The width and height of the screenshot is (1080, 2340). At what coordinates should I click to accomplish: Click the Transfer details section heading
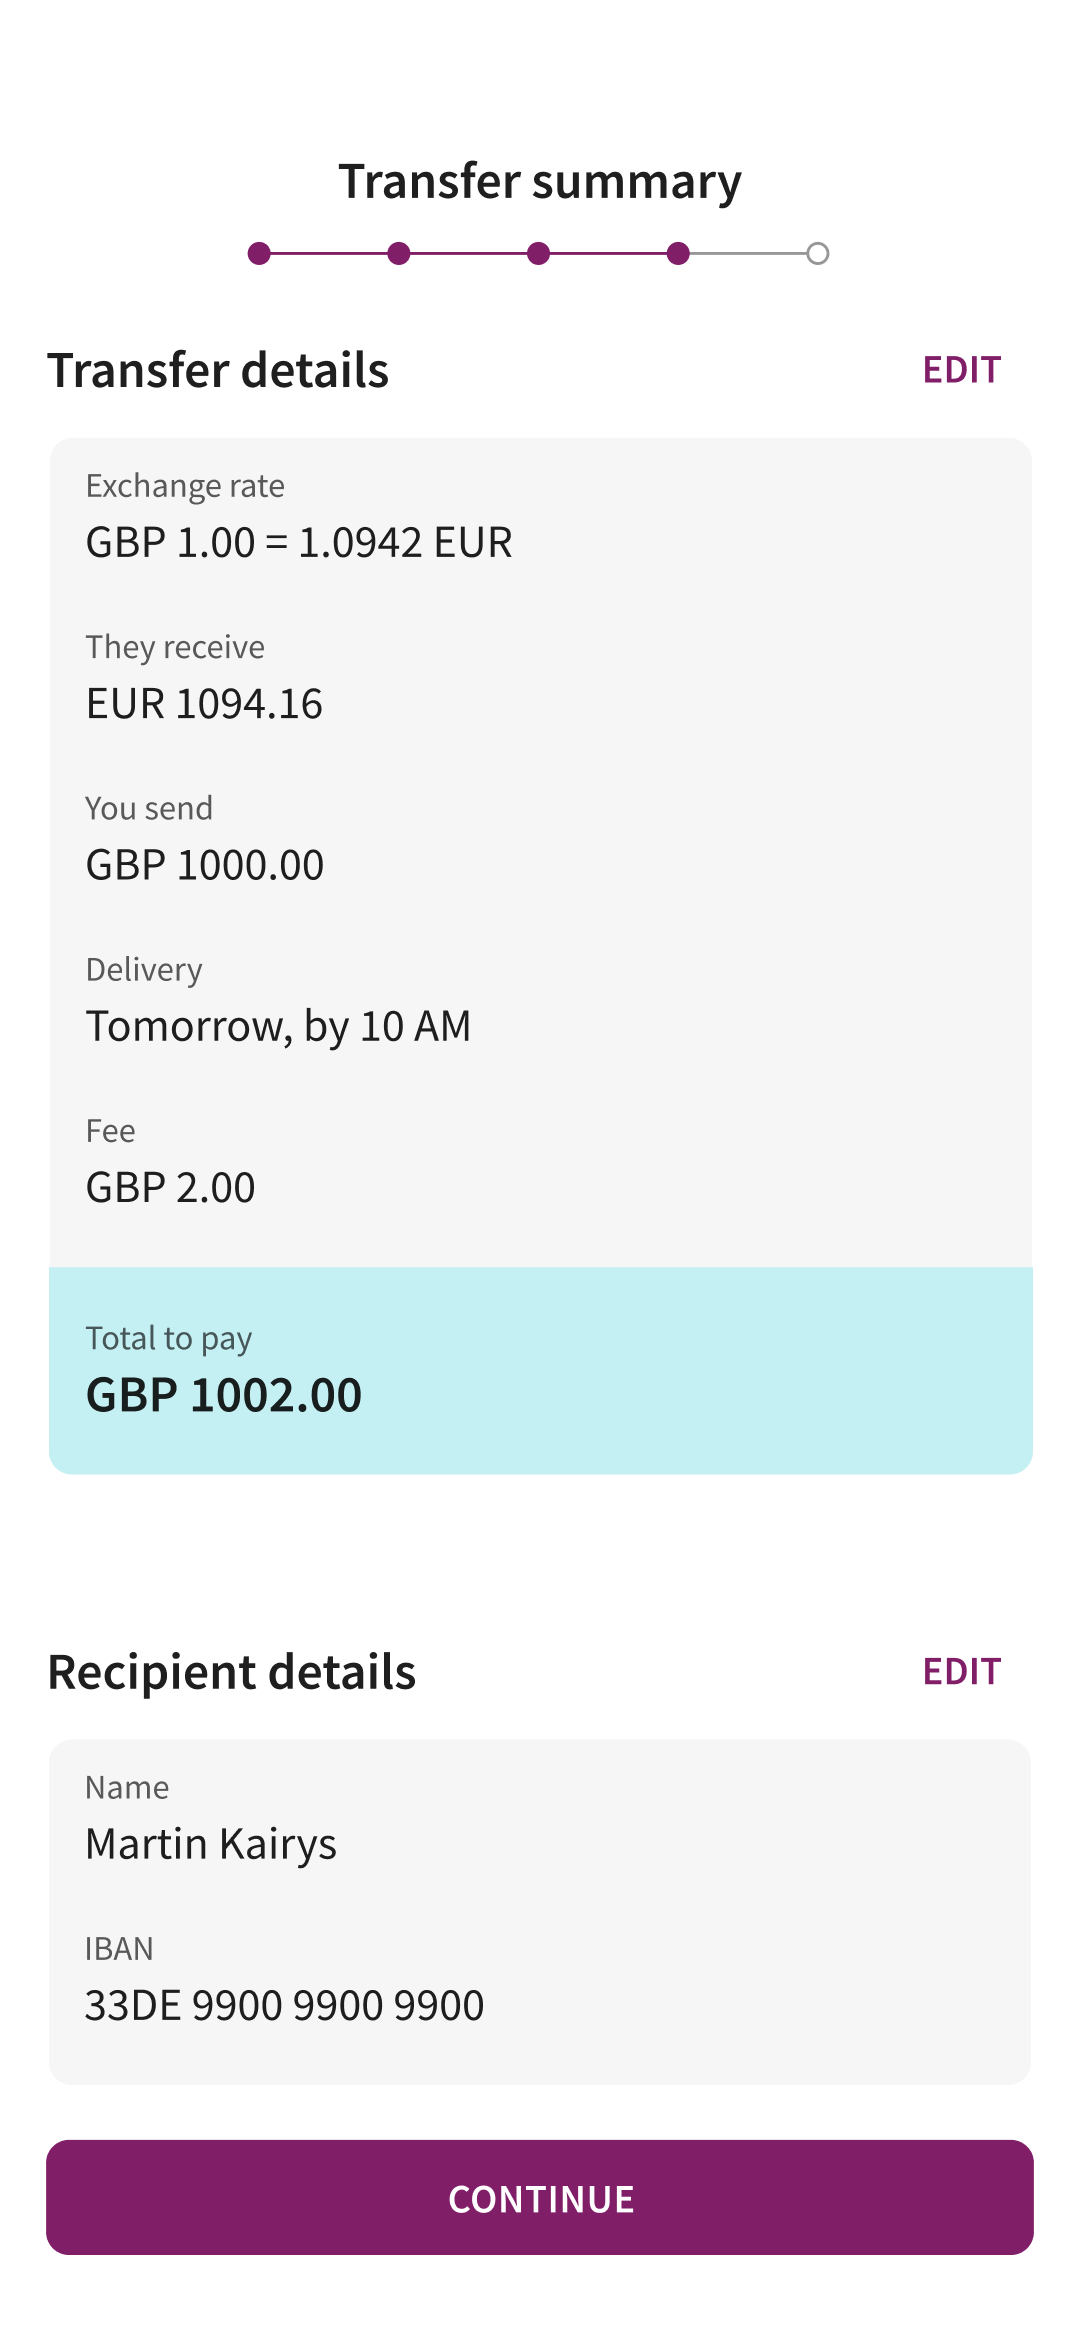point(218,370)
